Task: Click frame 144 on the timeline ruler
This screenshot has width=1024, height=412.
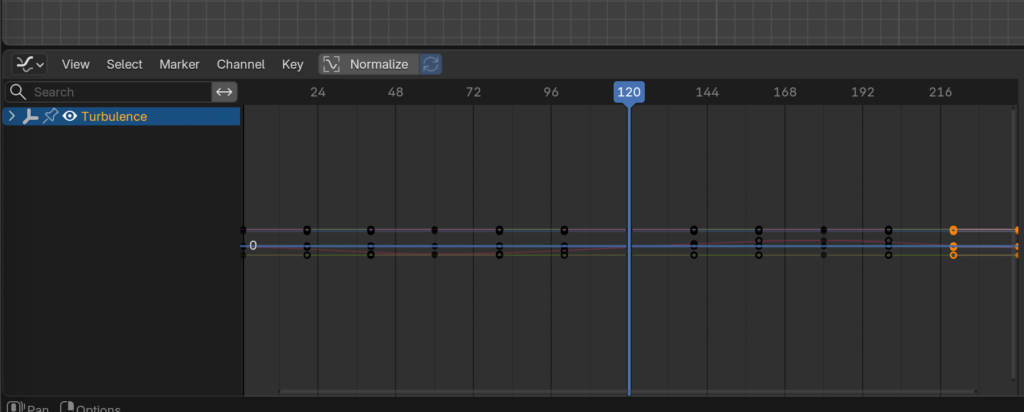Action: coord(706,92)
